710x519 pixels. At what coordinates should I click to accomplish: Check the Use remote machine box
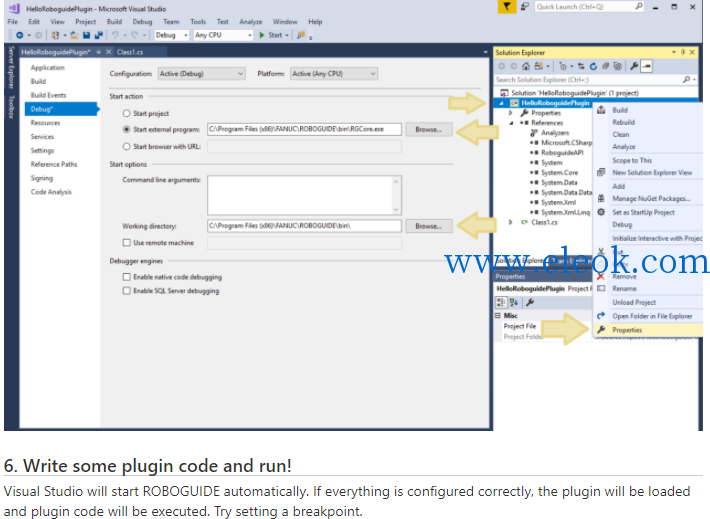click(127, 243)
